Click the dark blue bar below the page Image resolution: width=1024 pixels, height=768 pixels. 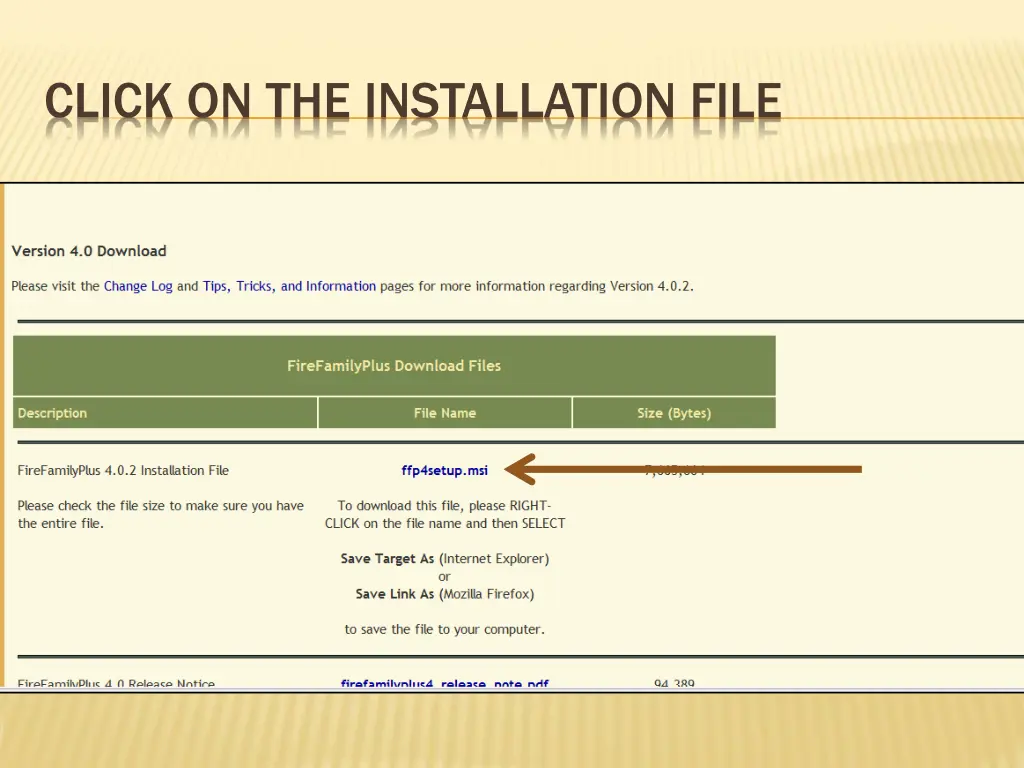pyautogui.click(x=512, y=690)
